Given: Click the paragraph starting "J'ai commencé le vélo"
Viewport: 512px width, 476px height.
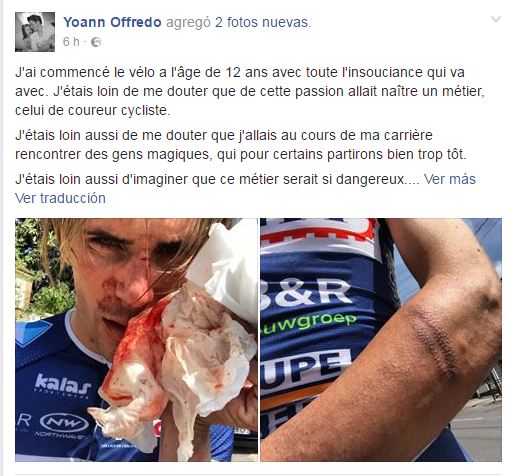Looking at the screenshot, I should pyautogui.click(x=250, y=91).
